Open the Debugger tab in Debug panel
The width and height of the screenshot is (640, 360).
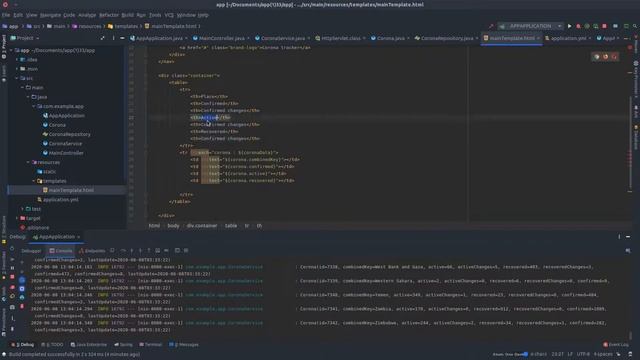coord(31,251)
